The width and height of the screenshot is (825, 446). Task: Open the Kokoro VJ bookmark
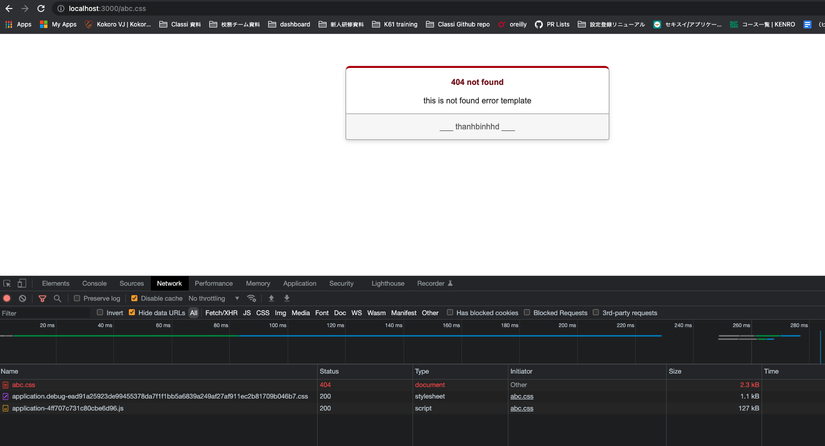(x=118, y=24)
